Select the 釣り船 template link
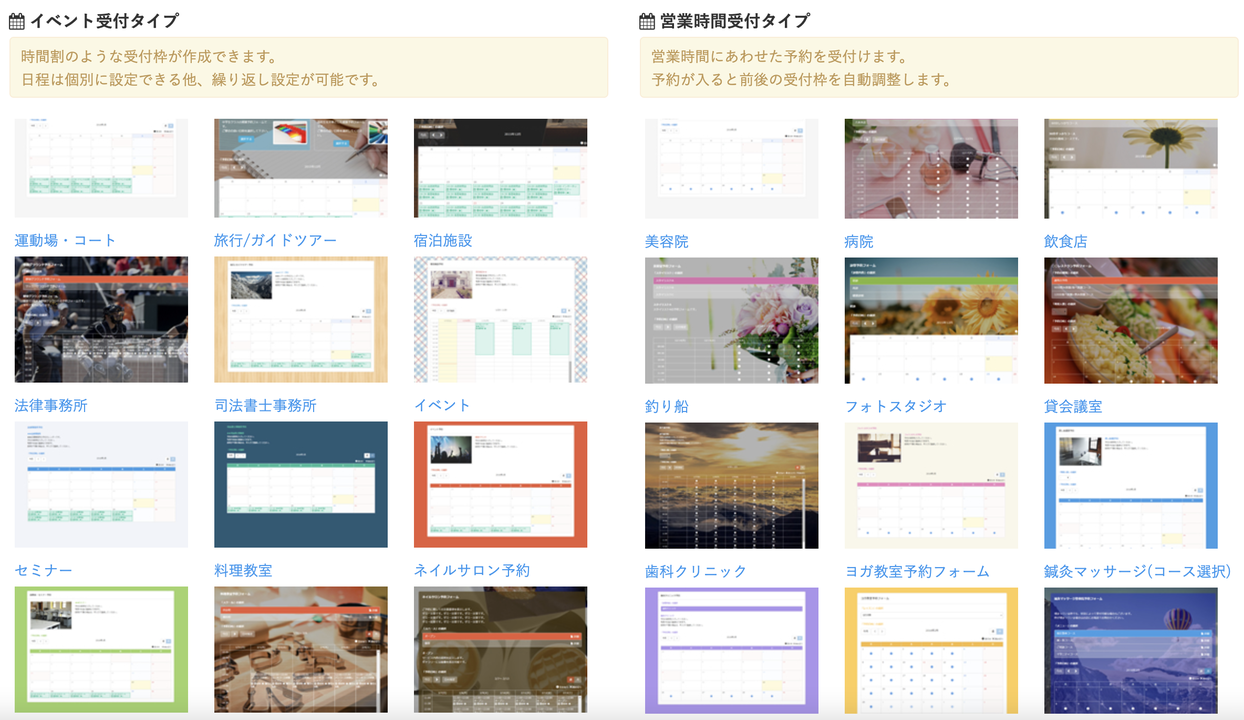Viewport: 1244px width, 720px height. coord(667,406)
